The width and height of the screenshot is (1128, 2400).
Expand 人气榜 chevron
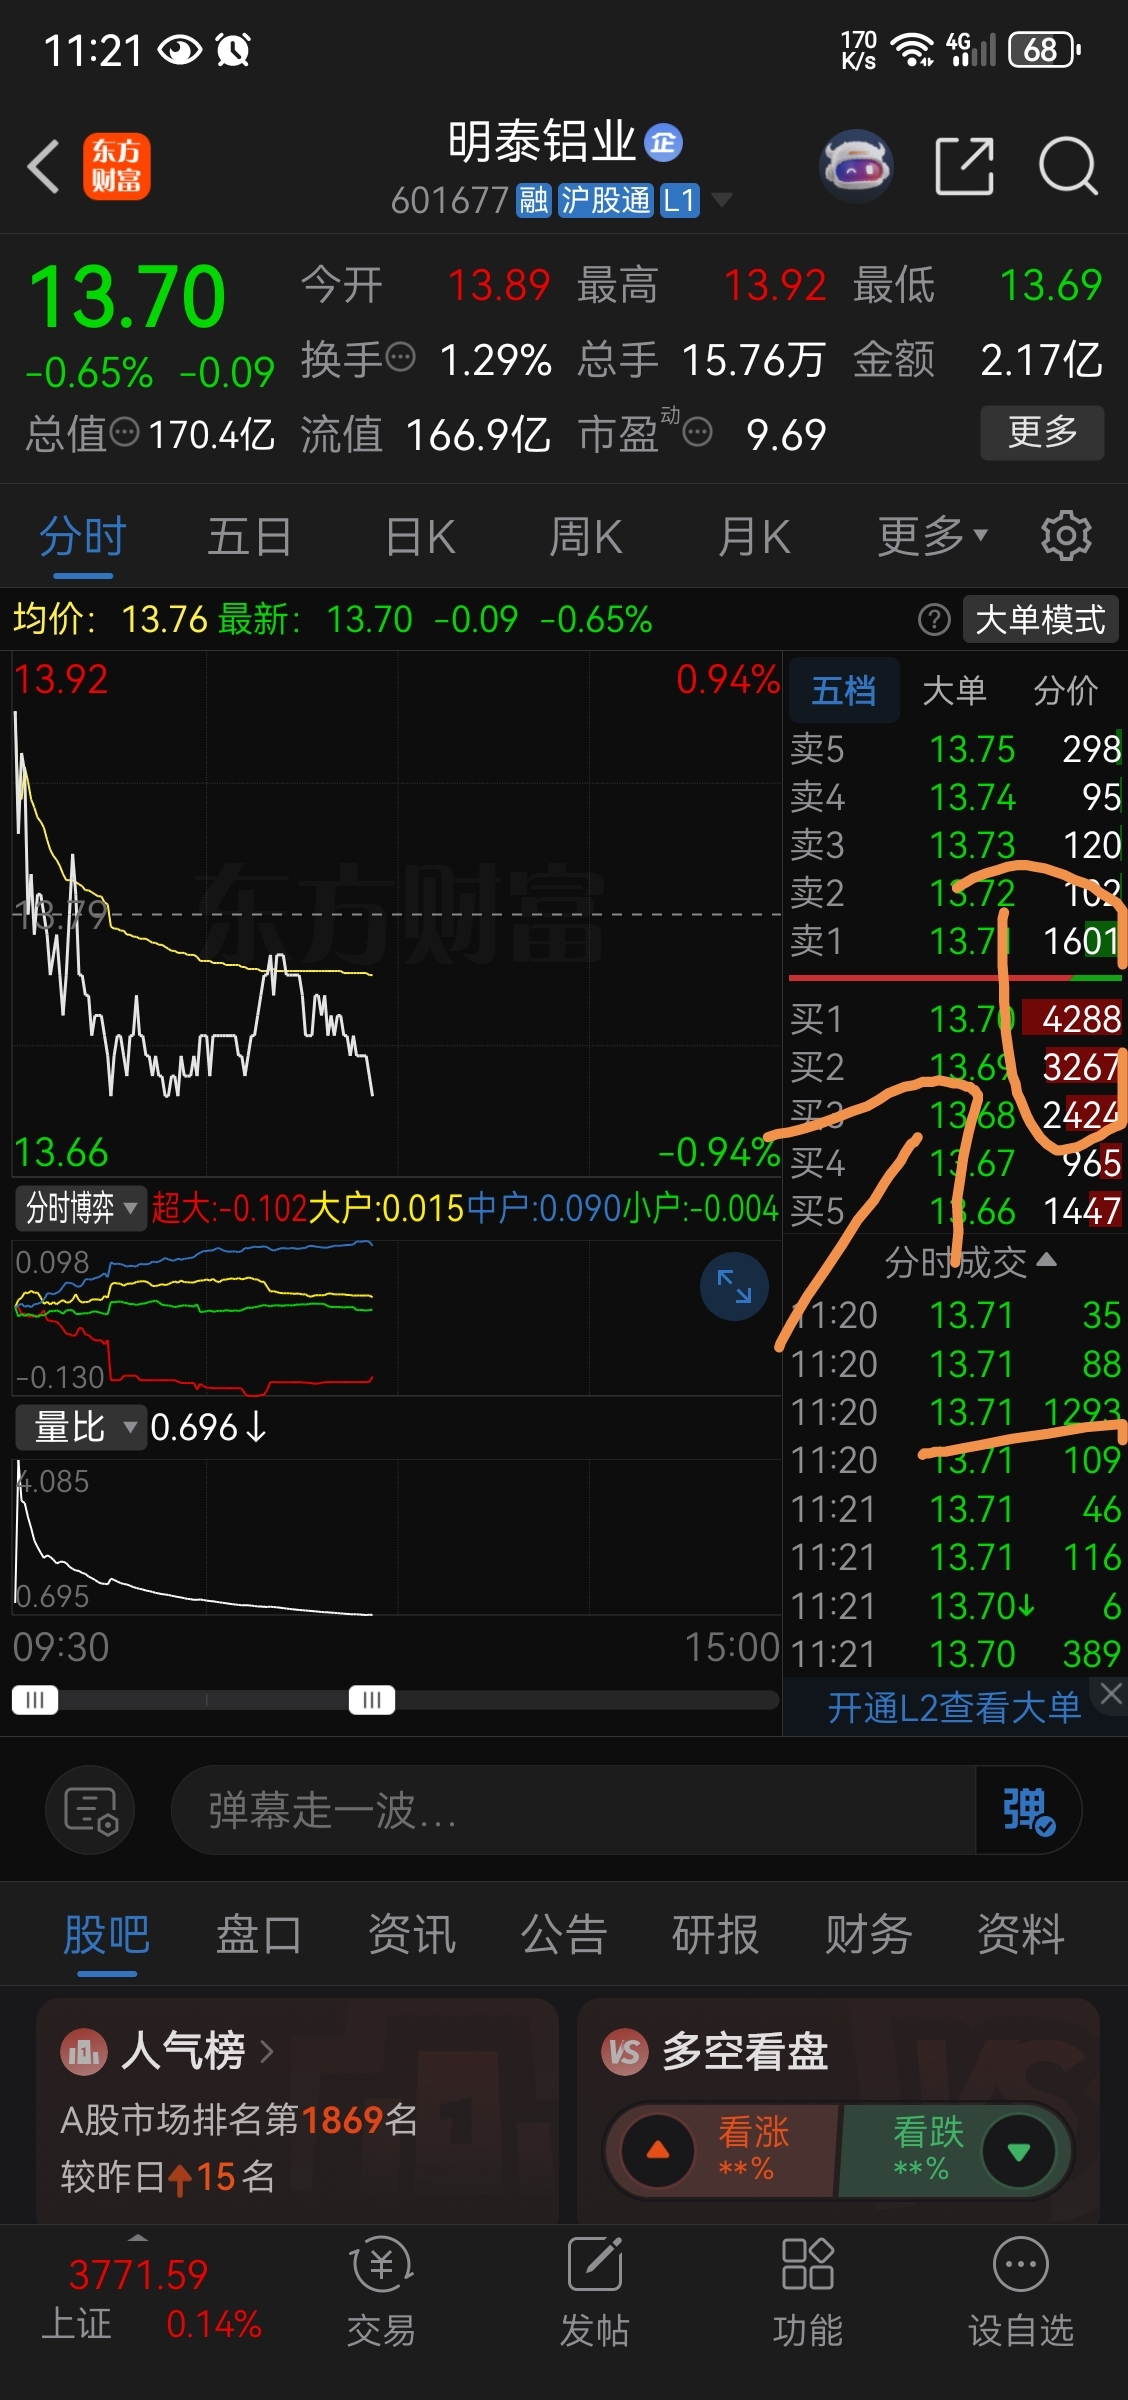(267, 2052)
